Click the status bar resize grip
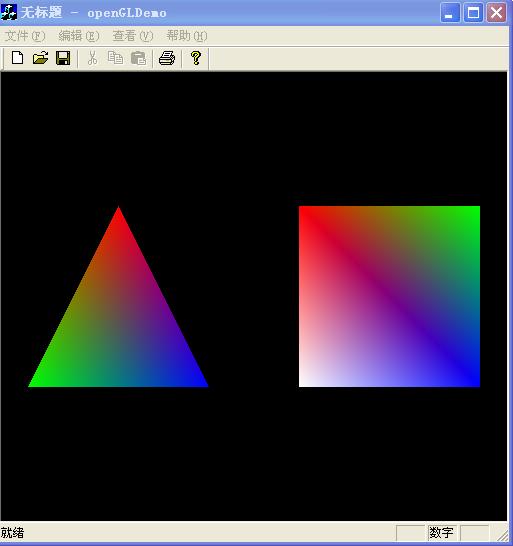The width and height of the screenshot is (513, 546). tap(502, 535)
